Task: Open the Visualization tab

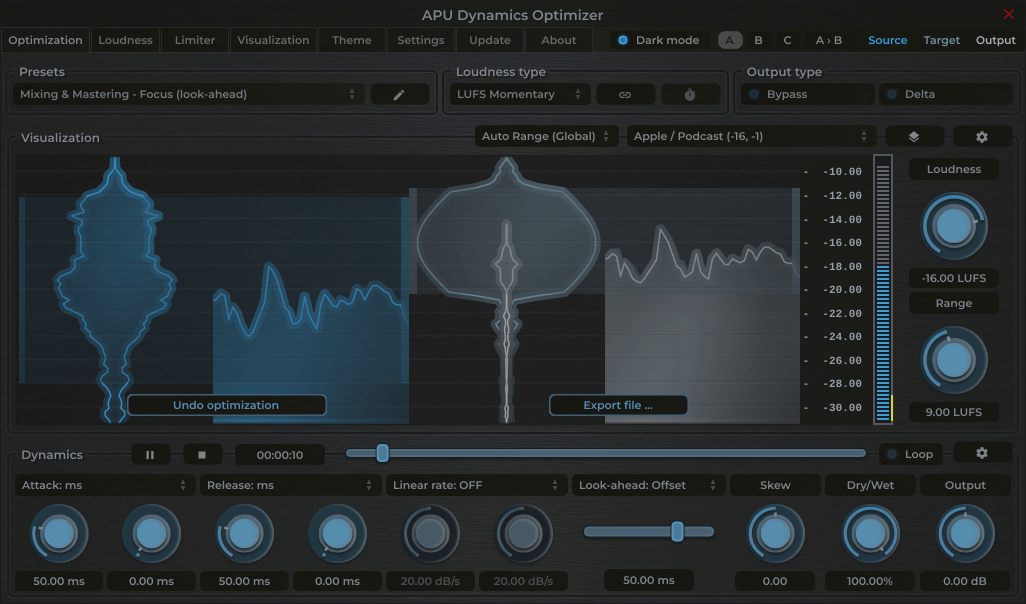Action: point(272,40)
